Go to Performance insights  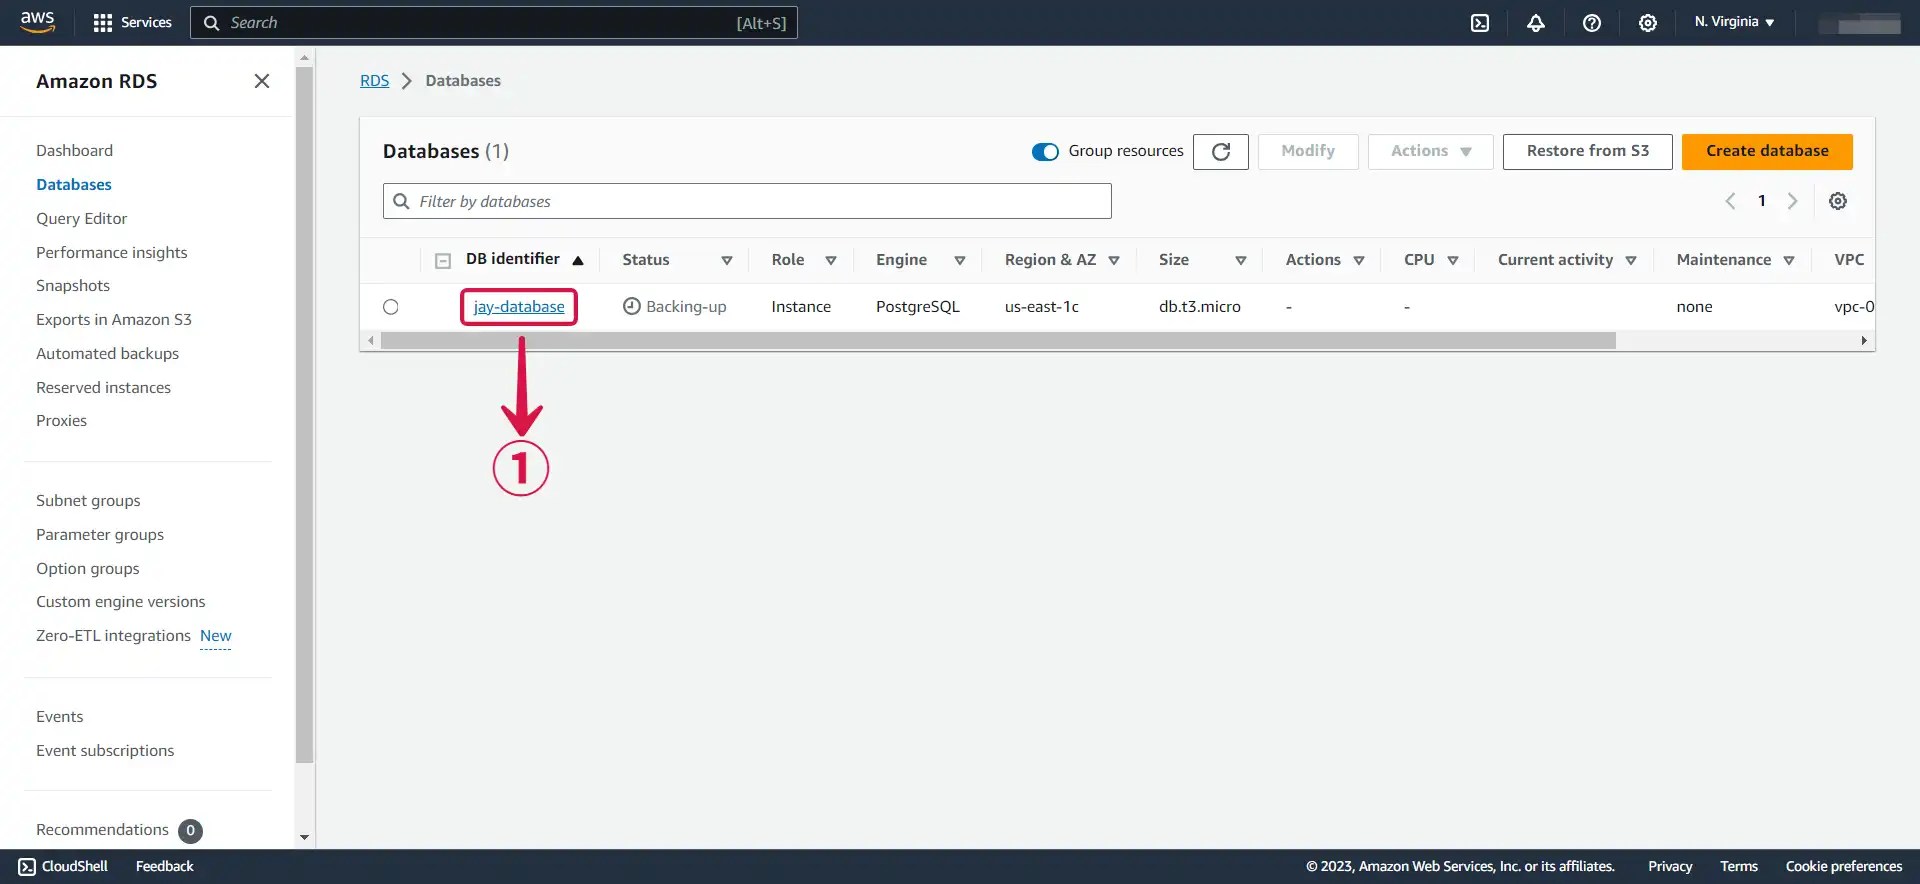coord(111,252)
